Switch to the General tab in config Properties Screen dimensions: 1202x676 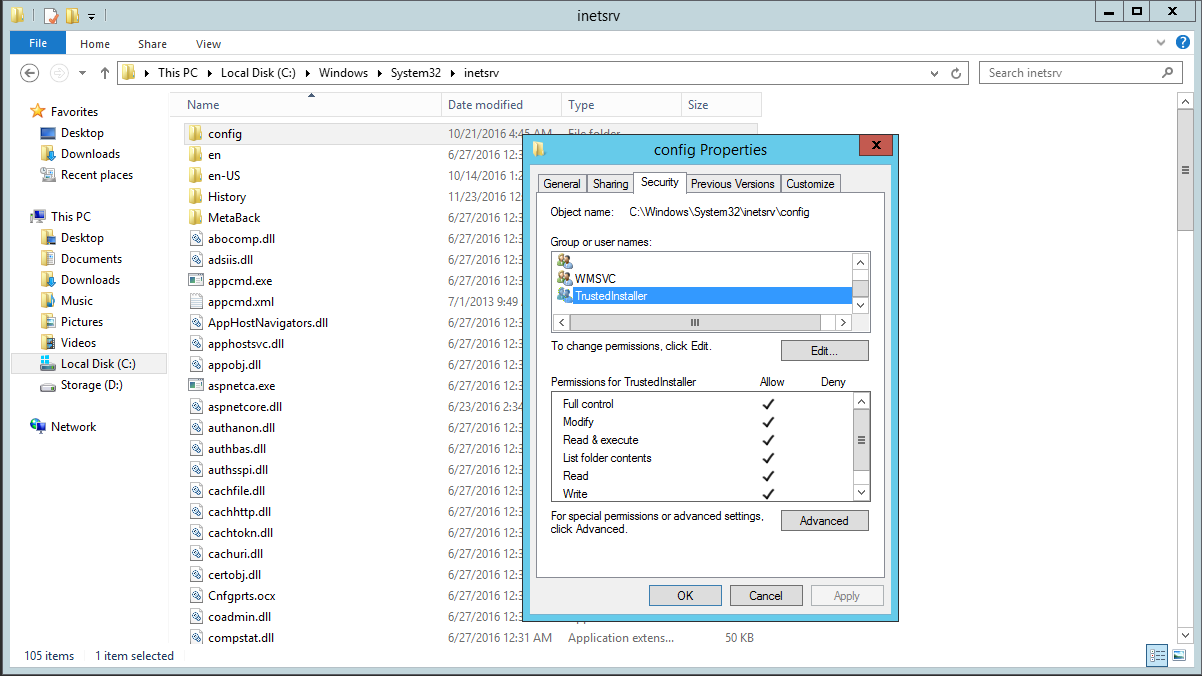pos(562,184)
